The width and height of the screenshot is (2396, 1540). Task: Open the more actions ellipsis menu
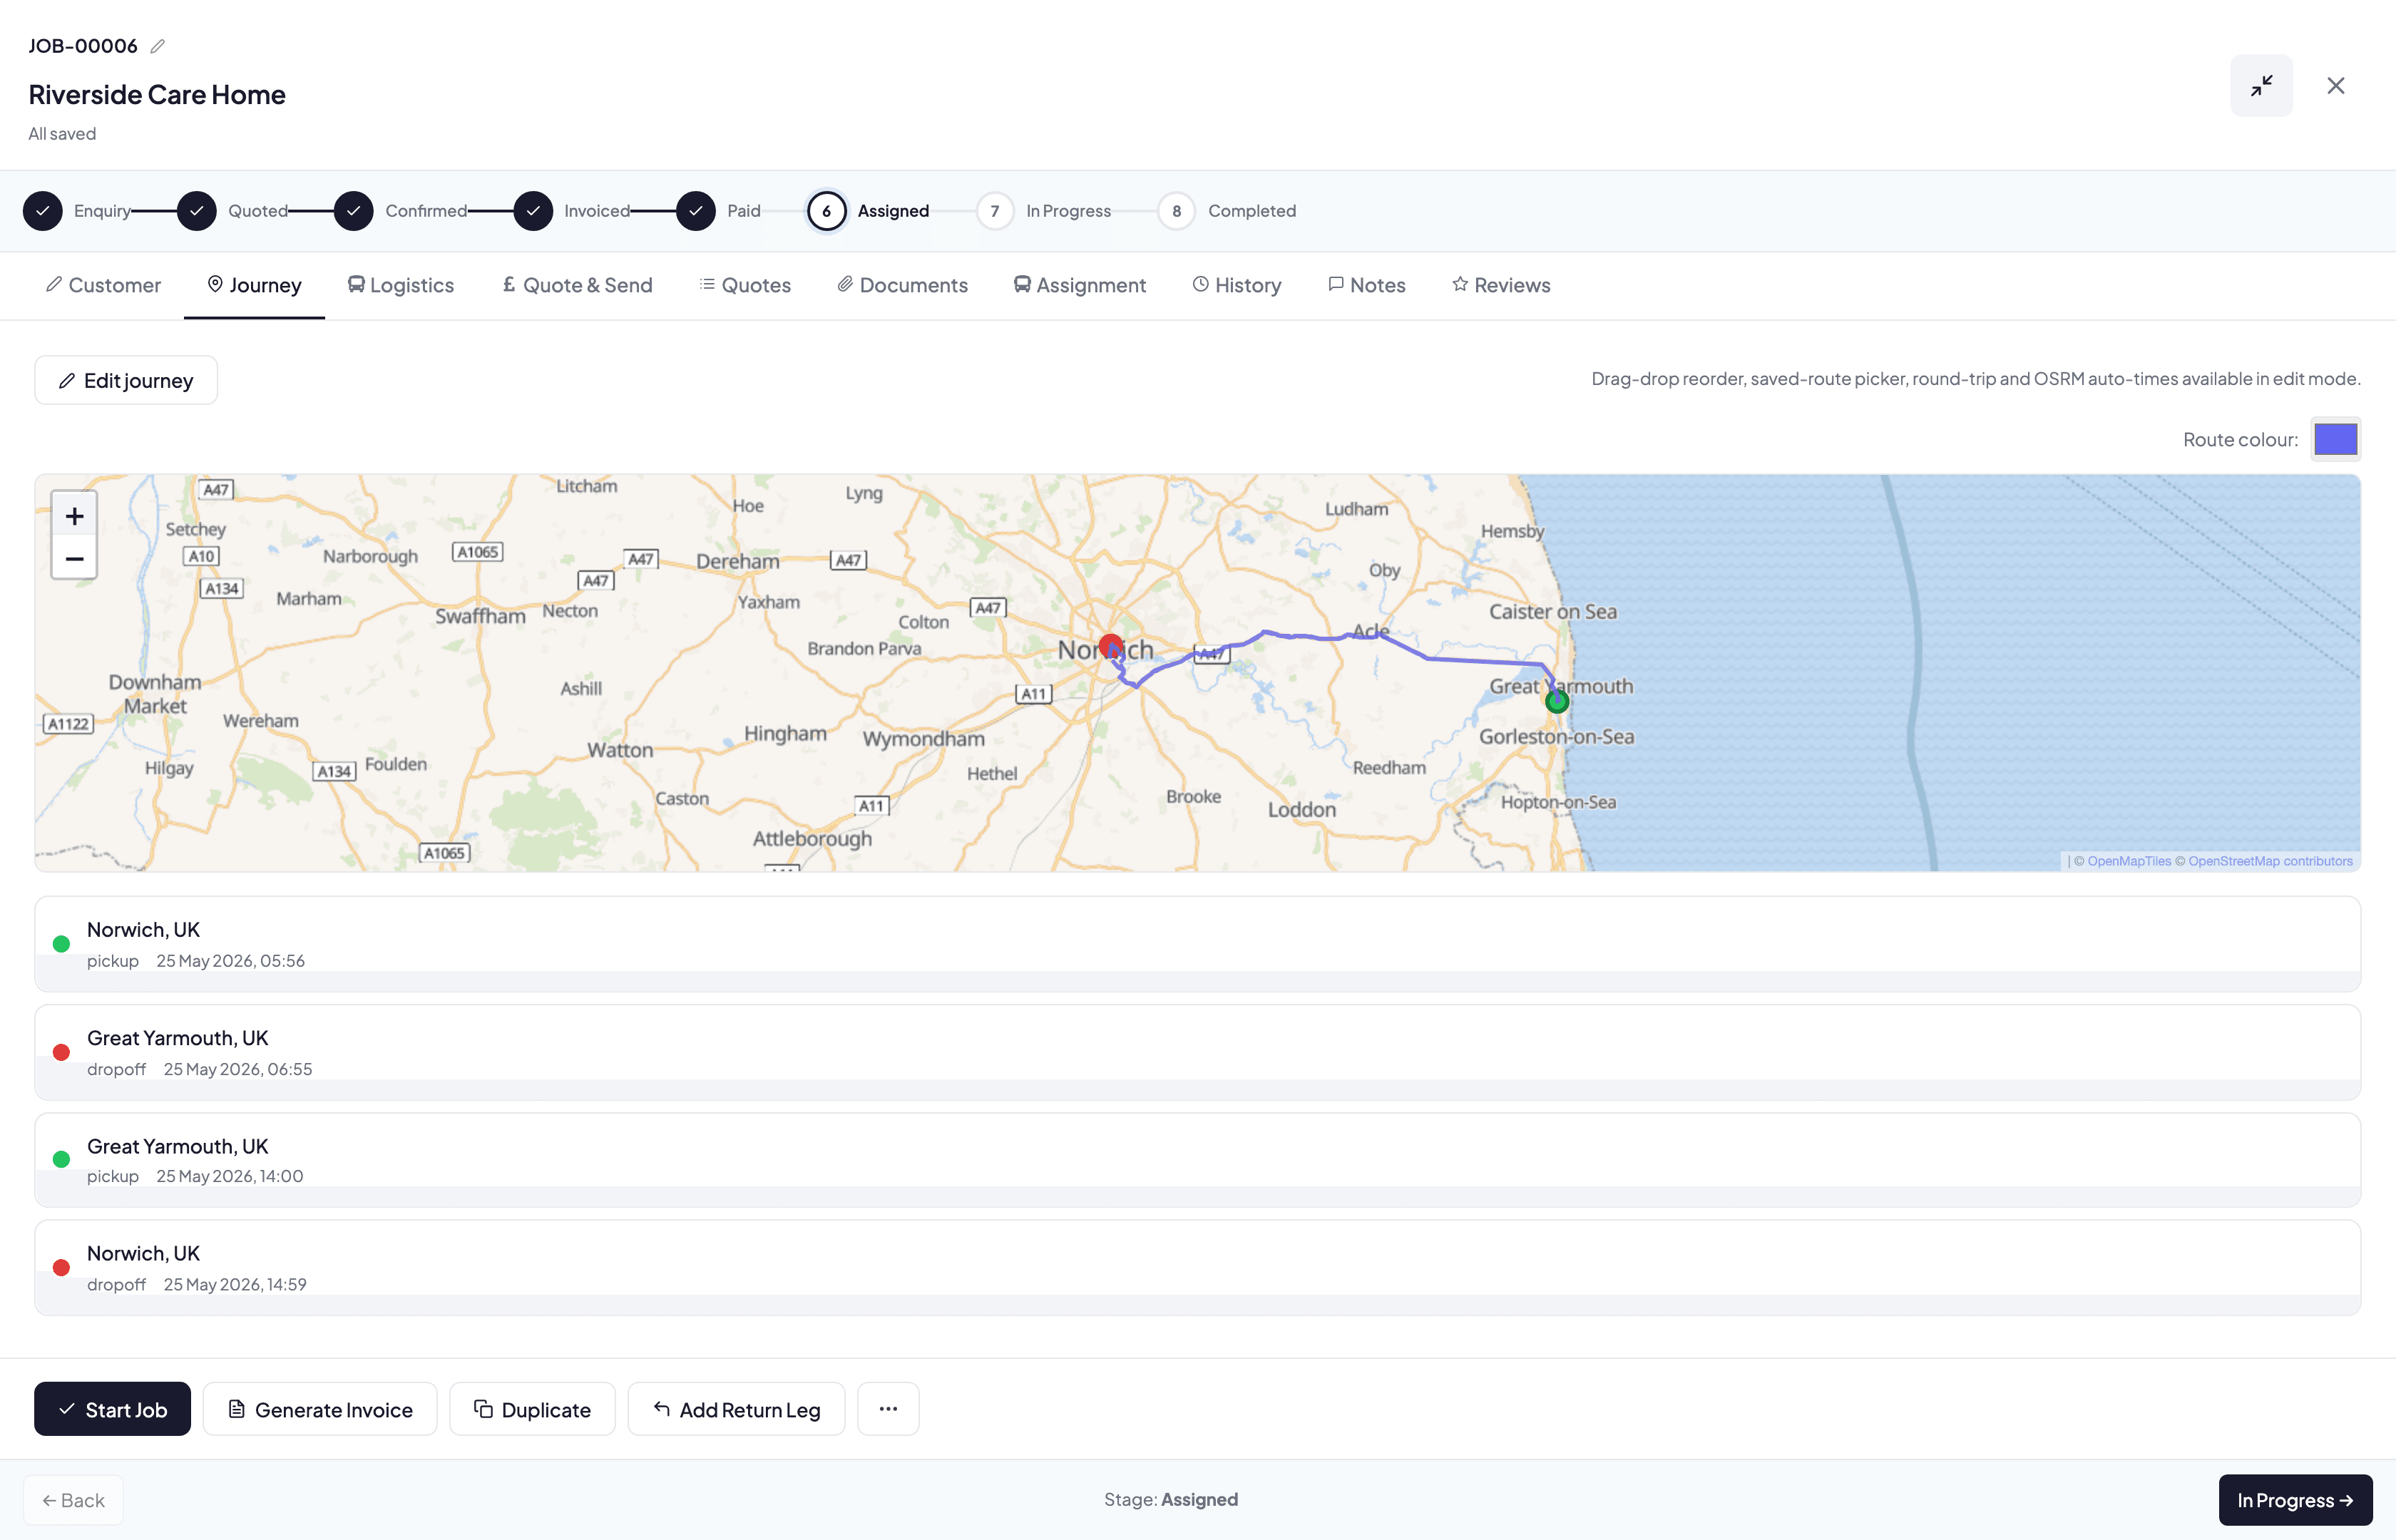[888, 1409]
